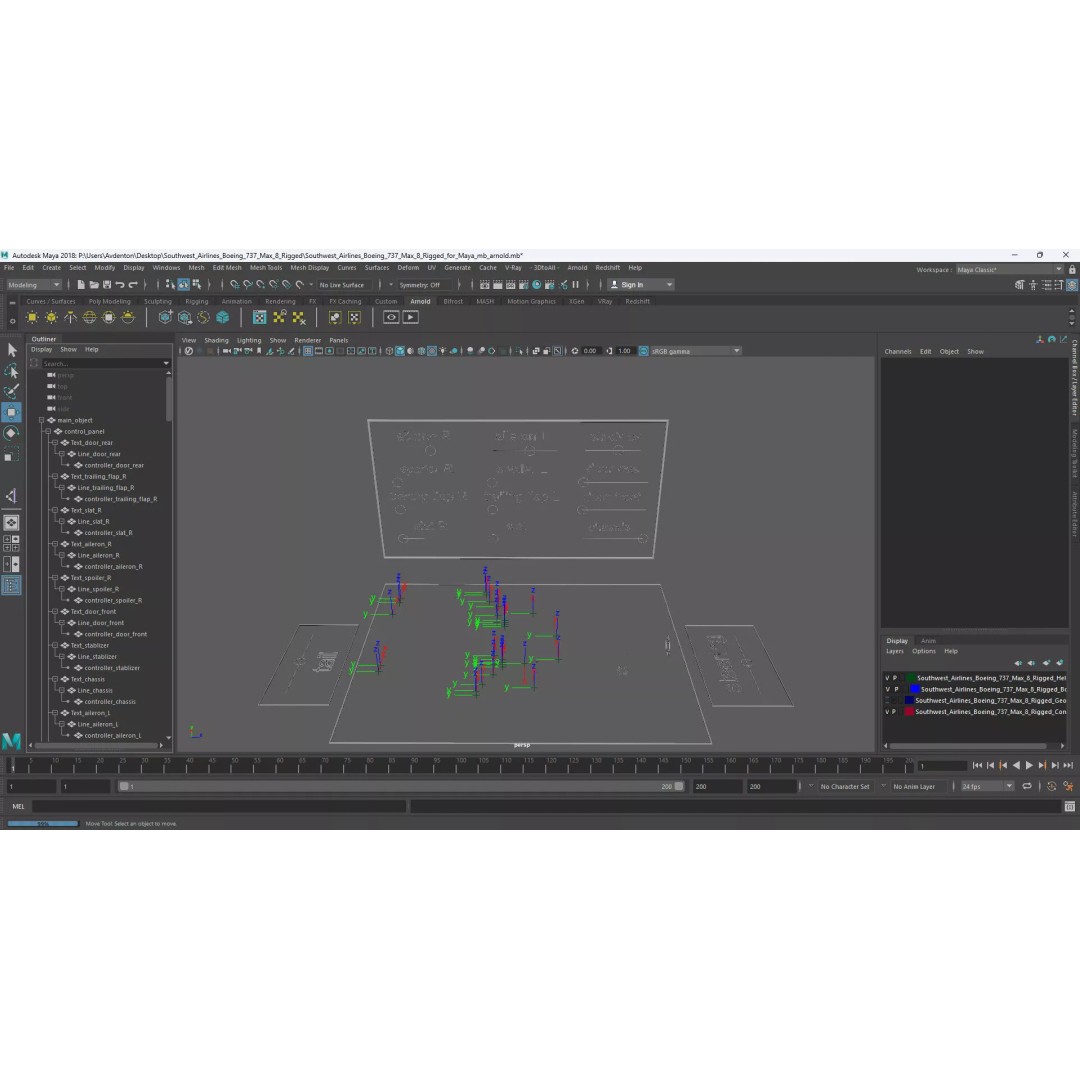1080x1080 pixels.
Task: Switch to the Rigging shelf tab
Action: (x=196, y=302)
